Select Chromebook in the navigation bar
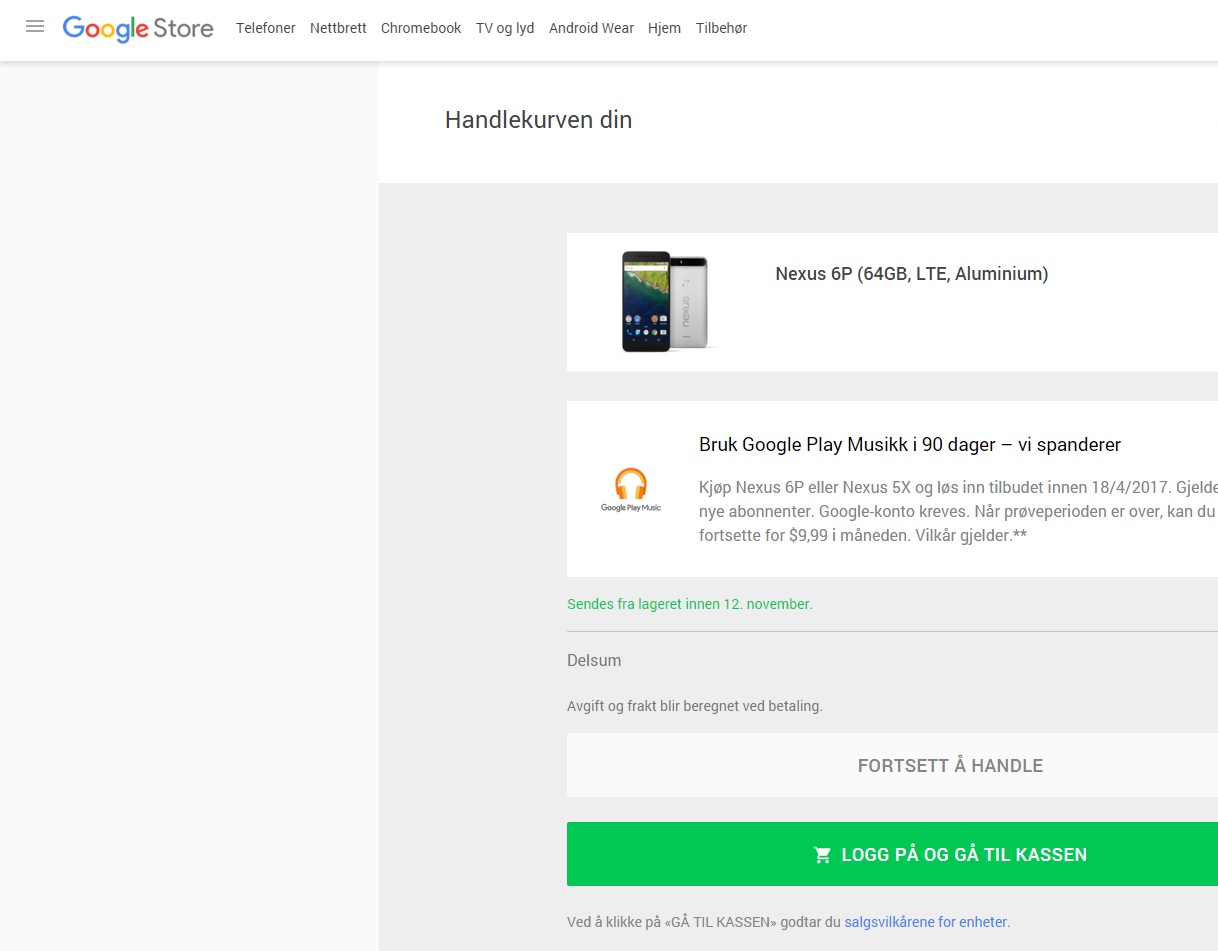1218x951 pixels. coord(421,28)
